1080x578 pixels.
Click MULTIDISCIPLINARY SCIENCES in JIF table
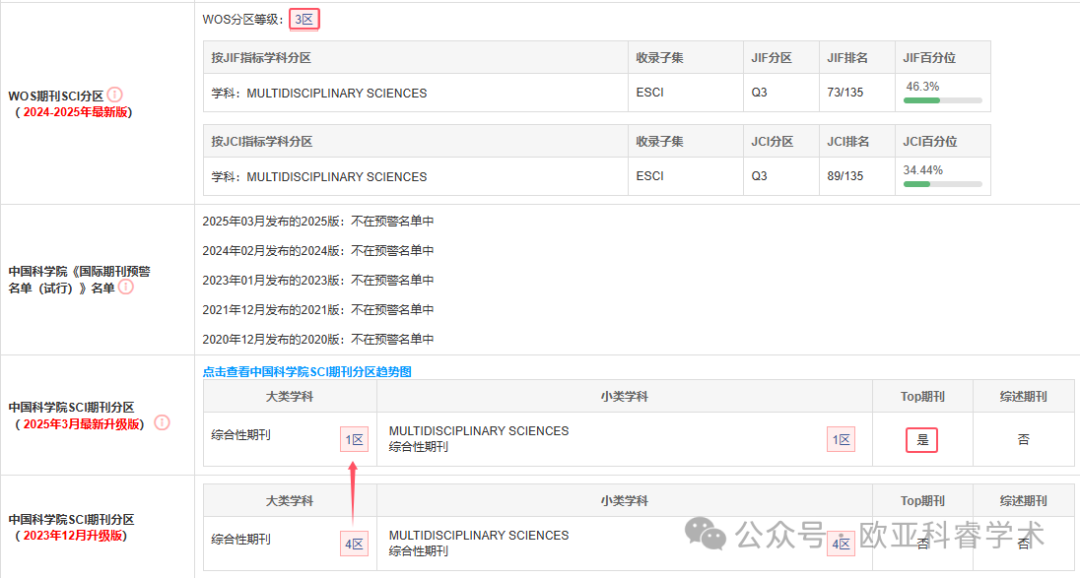(x=337, y=93)
